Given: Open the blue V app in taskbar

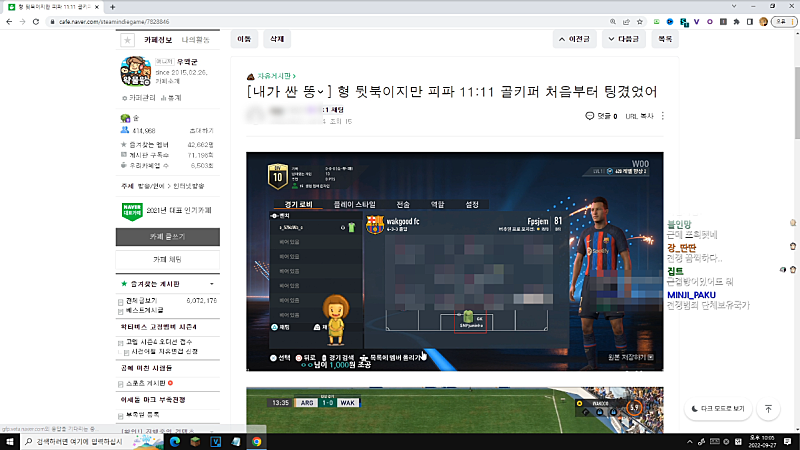Looking at the screenshot, I should coord(215,441).
